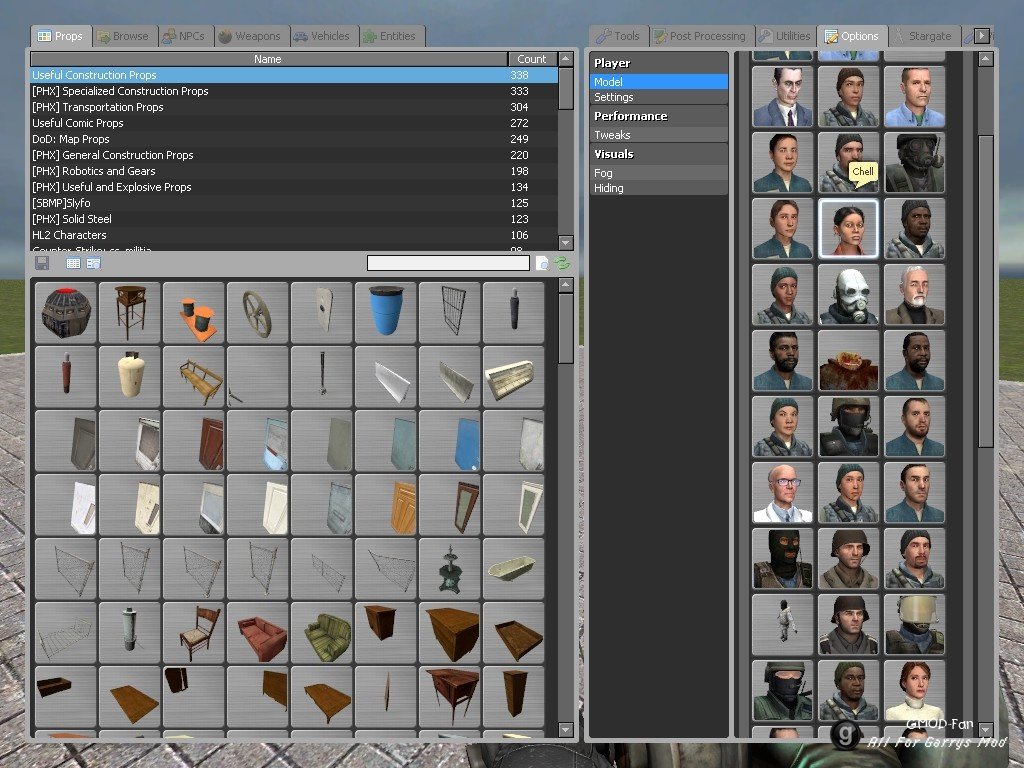The image size is (1024, 768).
Task: Open the Stargate tab
Action: [x=923, y=36]
